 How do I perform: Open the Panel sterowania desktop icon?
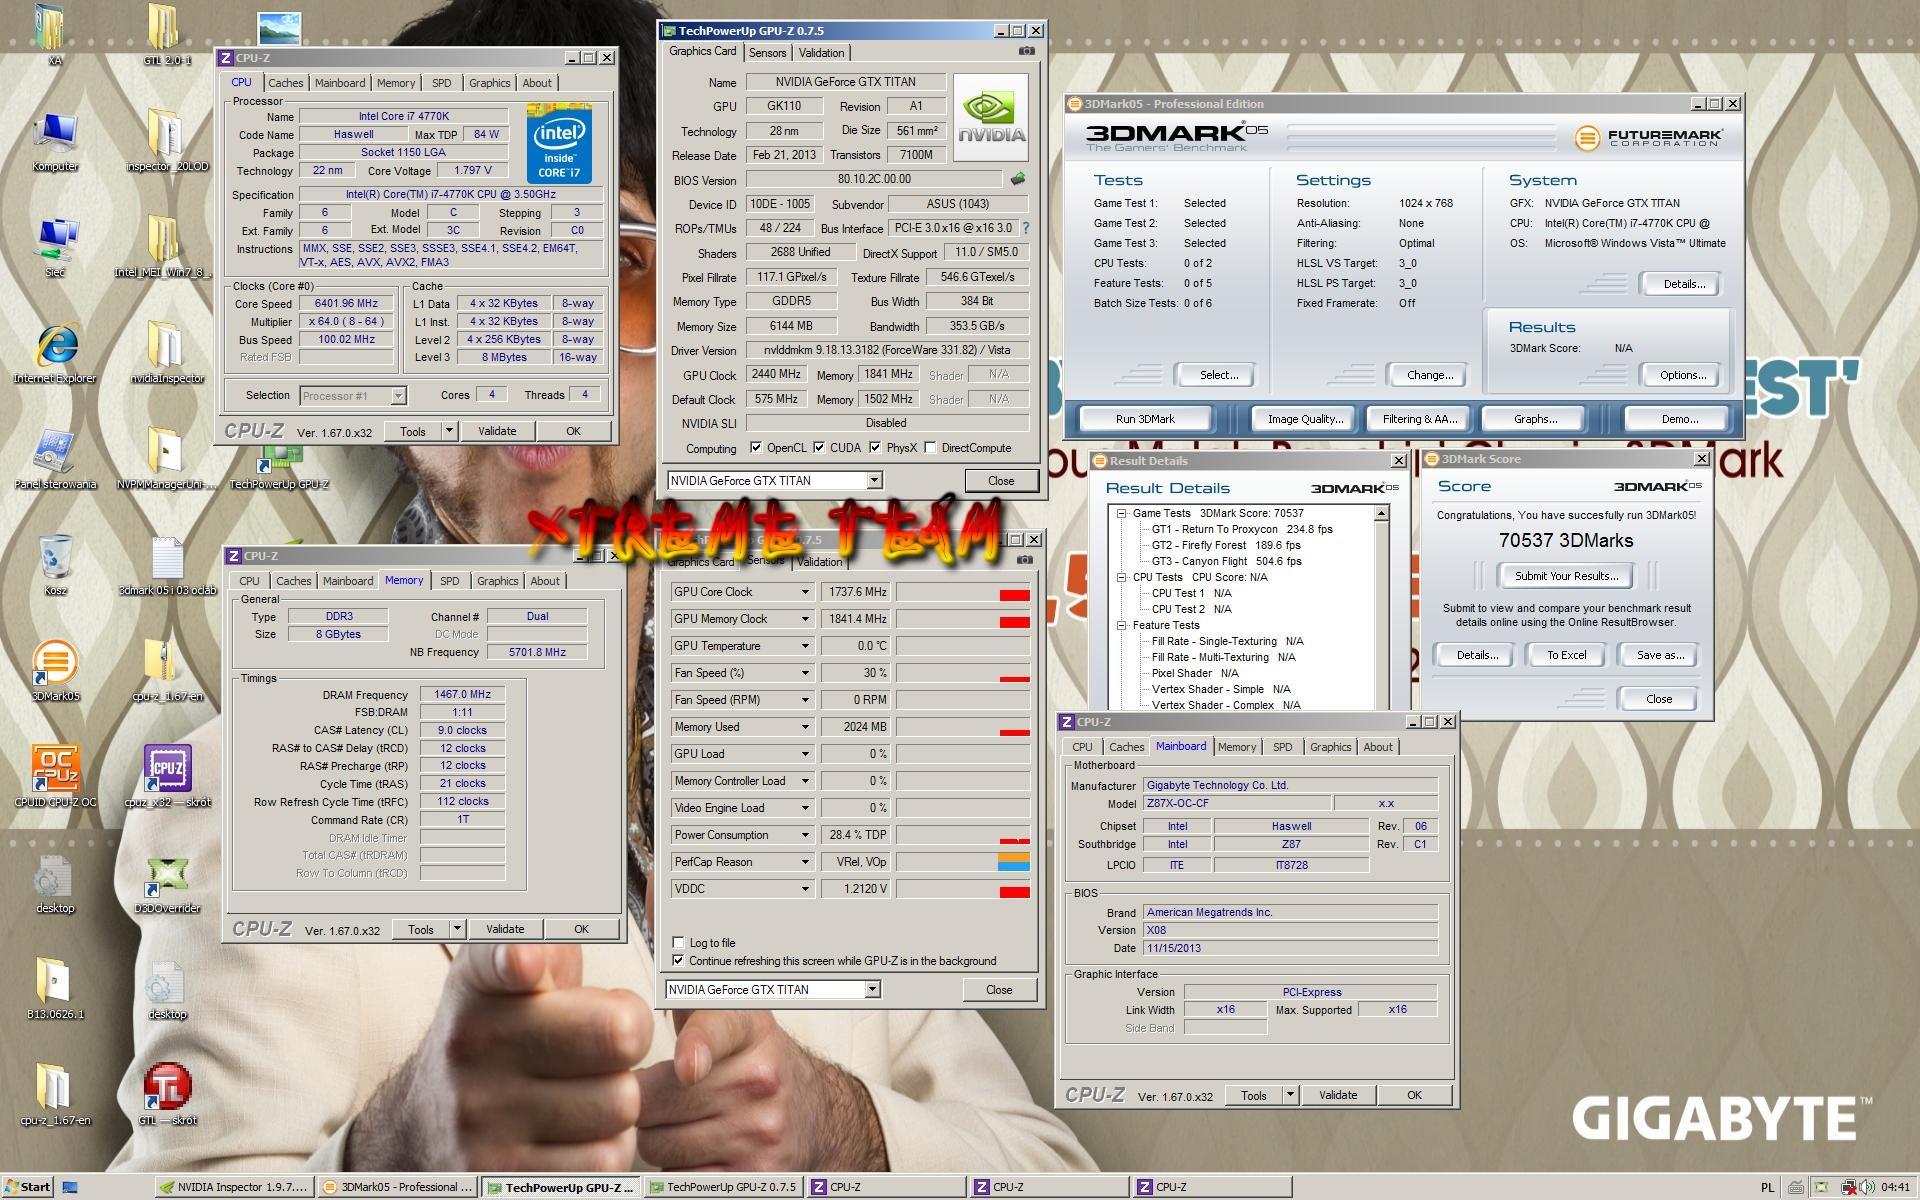tap(55, 458)
